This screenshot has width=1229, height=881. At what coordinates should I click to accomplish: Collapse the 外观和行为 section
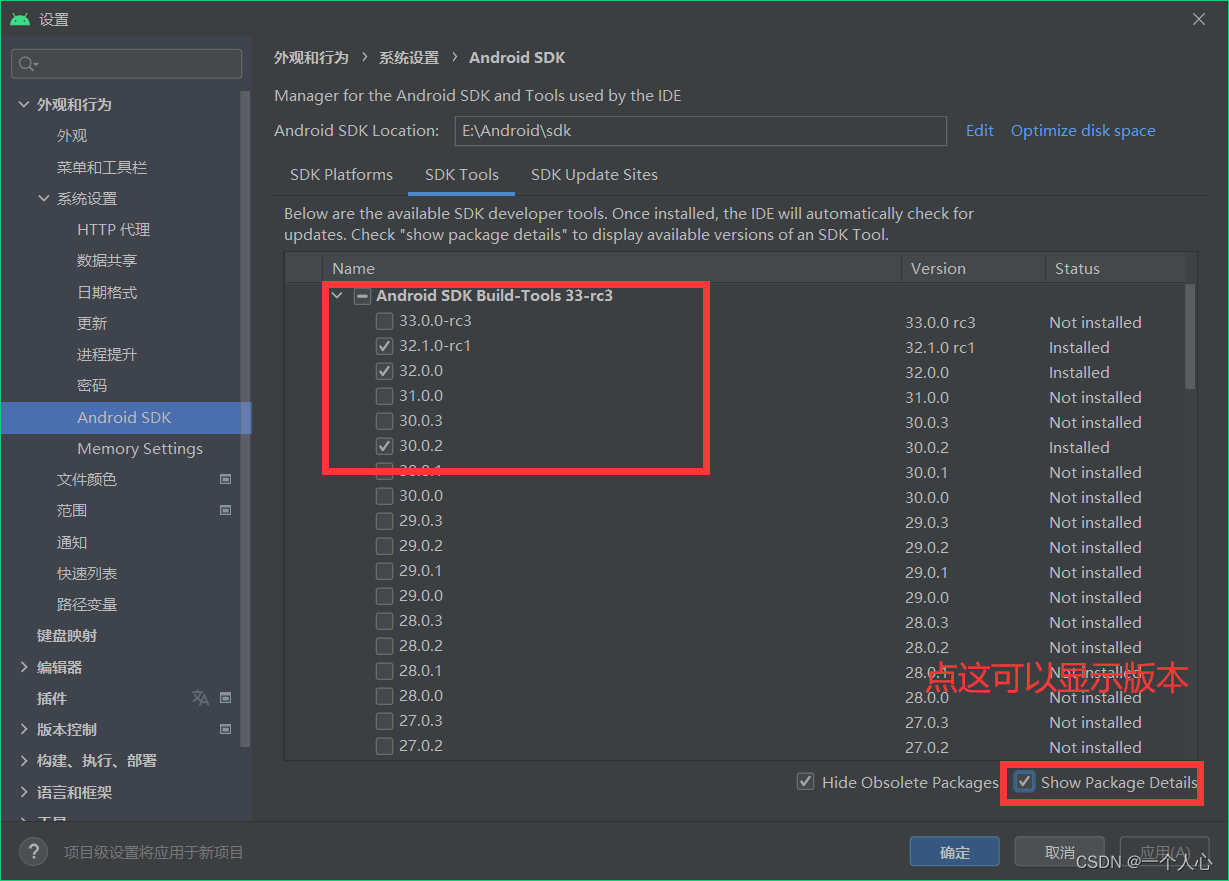[24, 104]
